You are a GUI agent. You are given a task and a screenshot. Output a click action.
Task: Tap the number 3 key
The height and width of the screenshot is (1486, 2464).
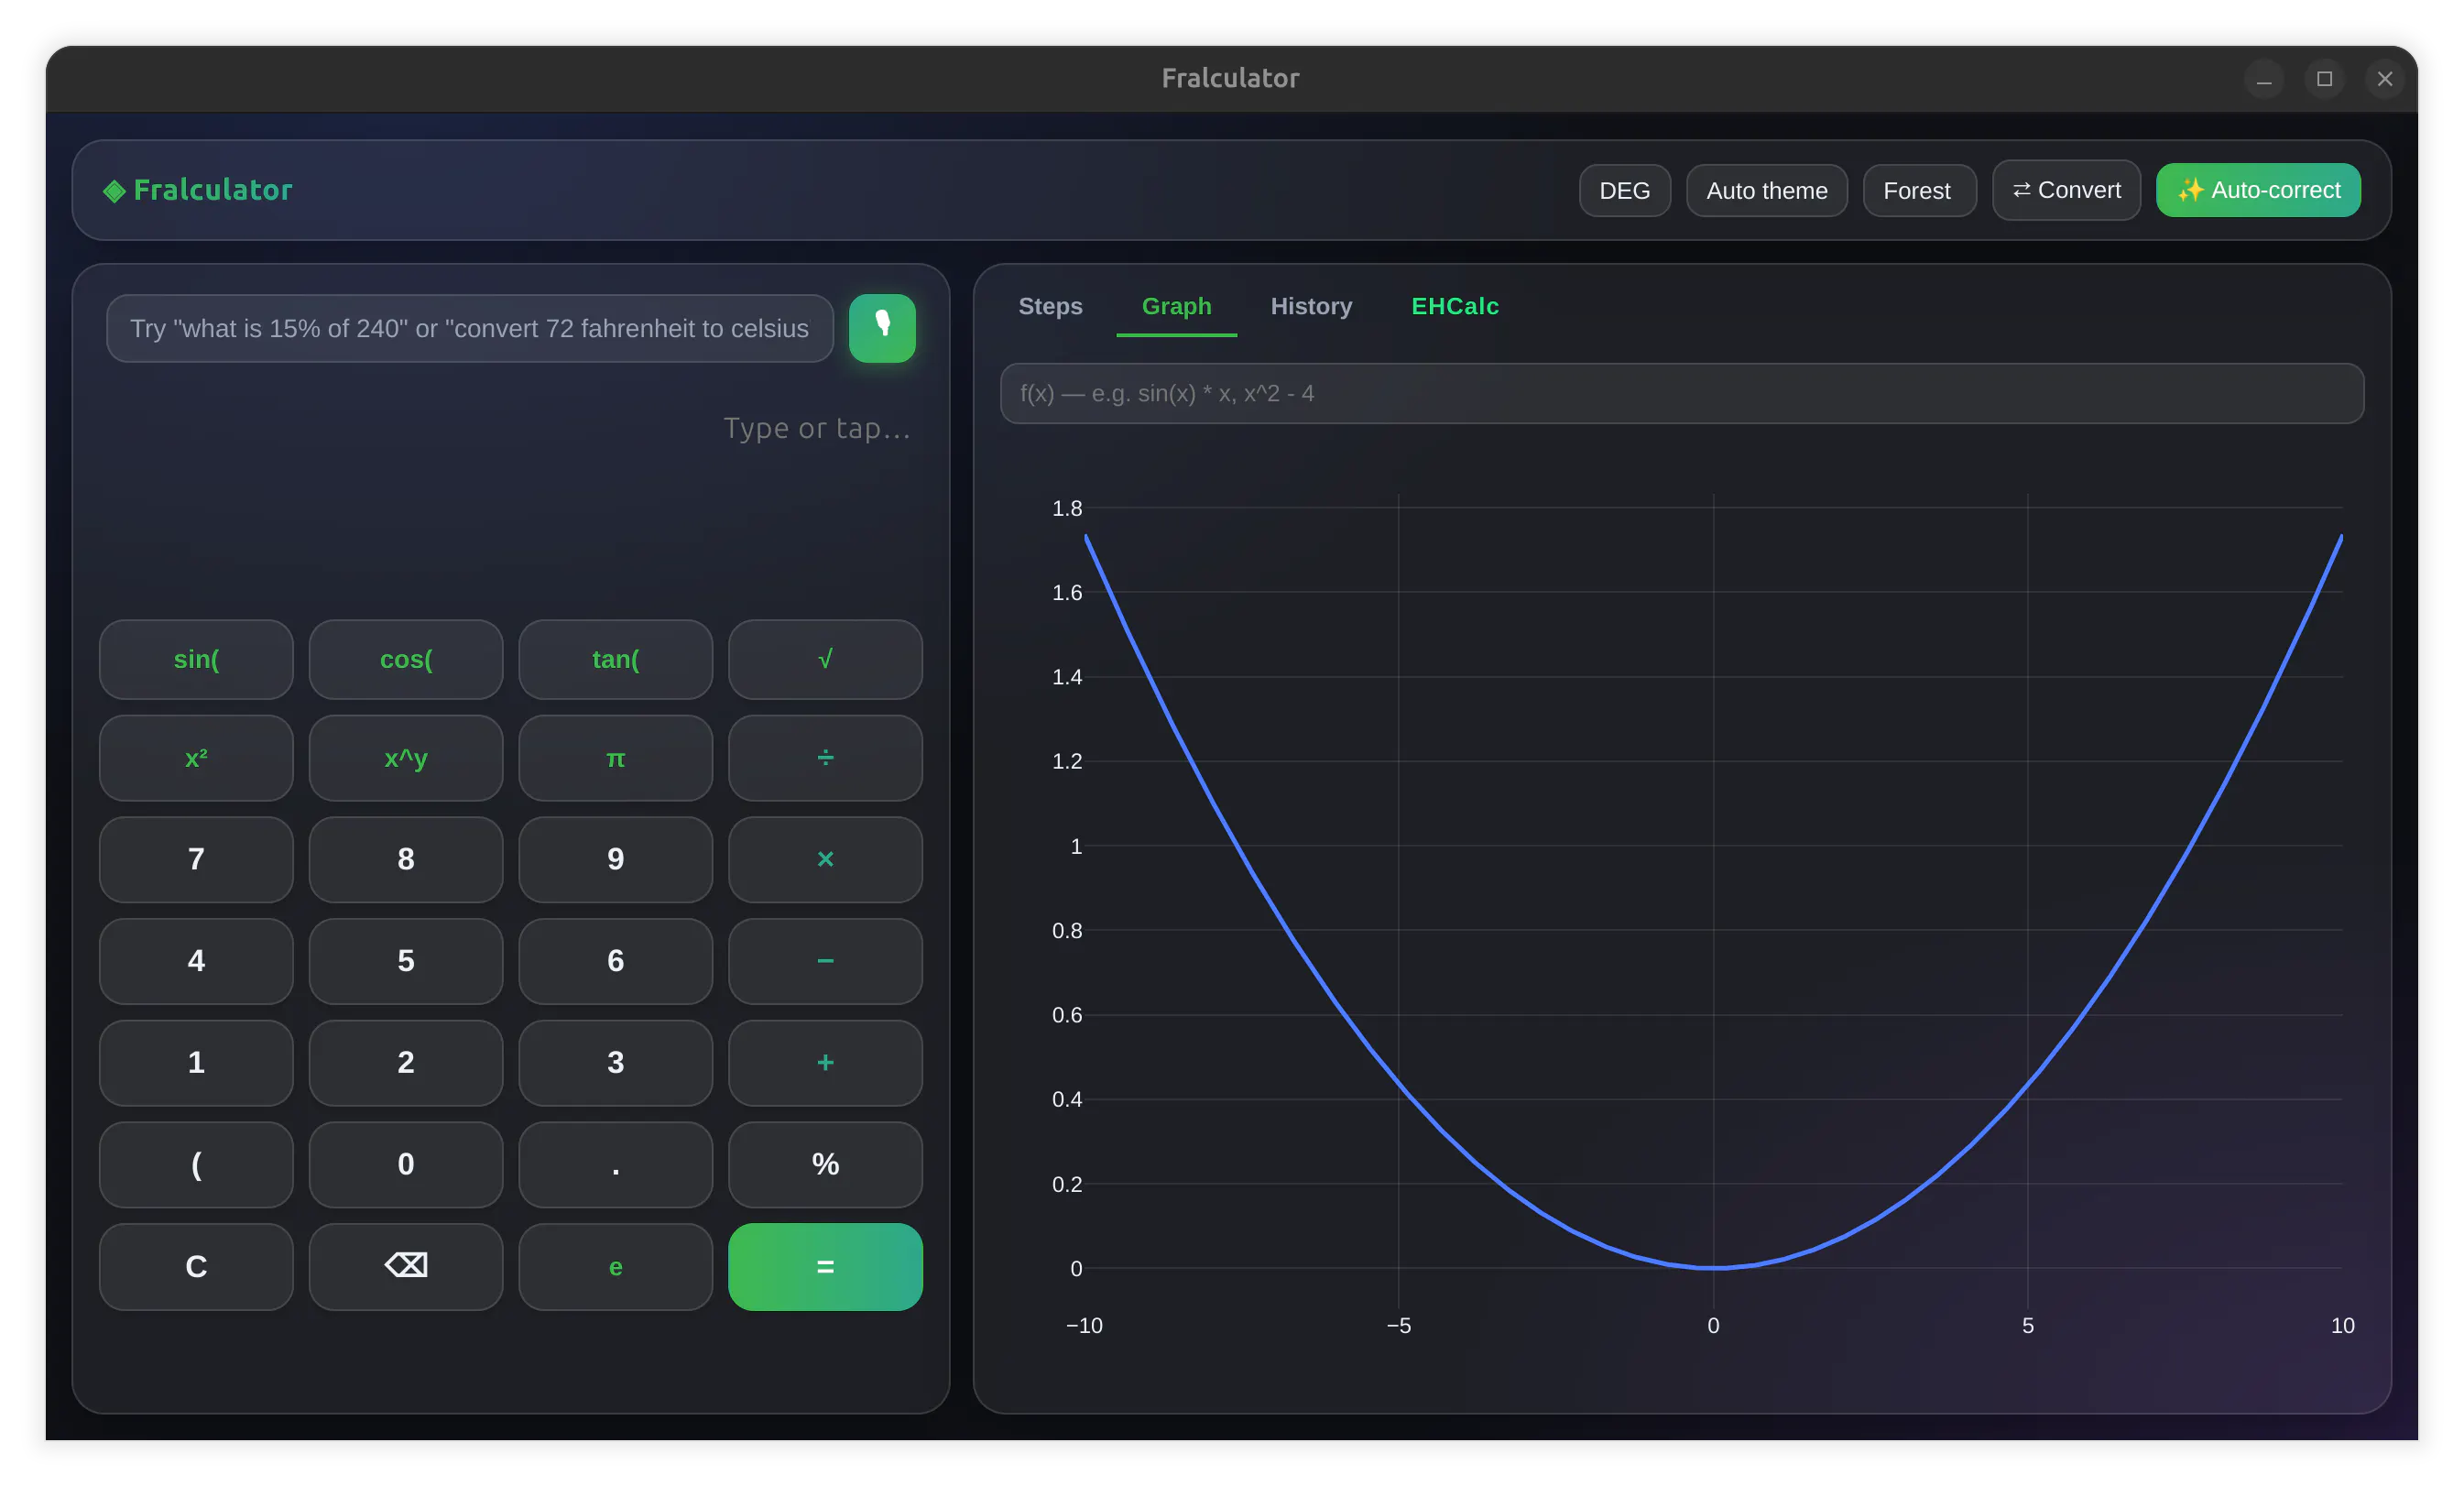[616, 1062]
